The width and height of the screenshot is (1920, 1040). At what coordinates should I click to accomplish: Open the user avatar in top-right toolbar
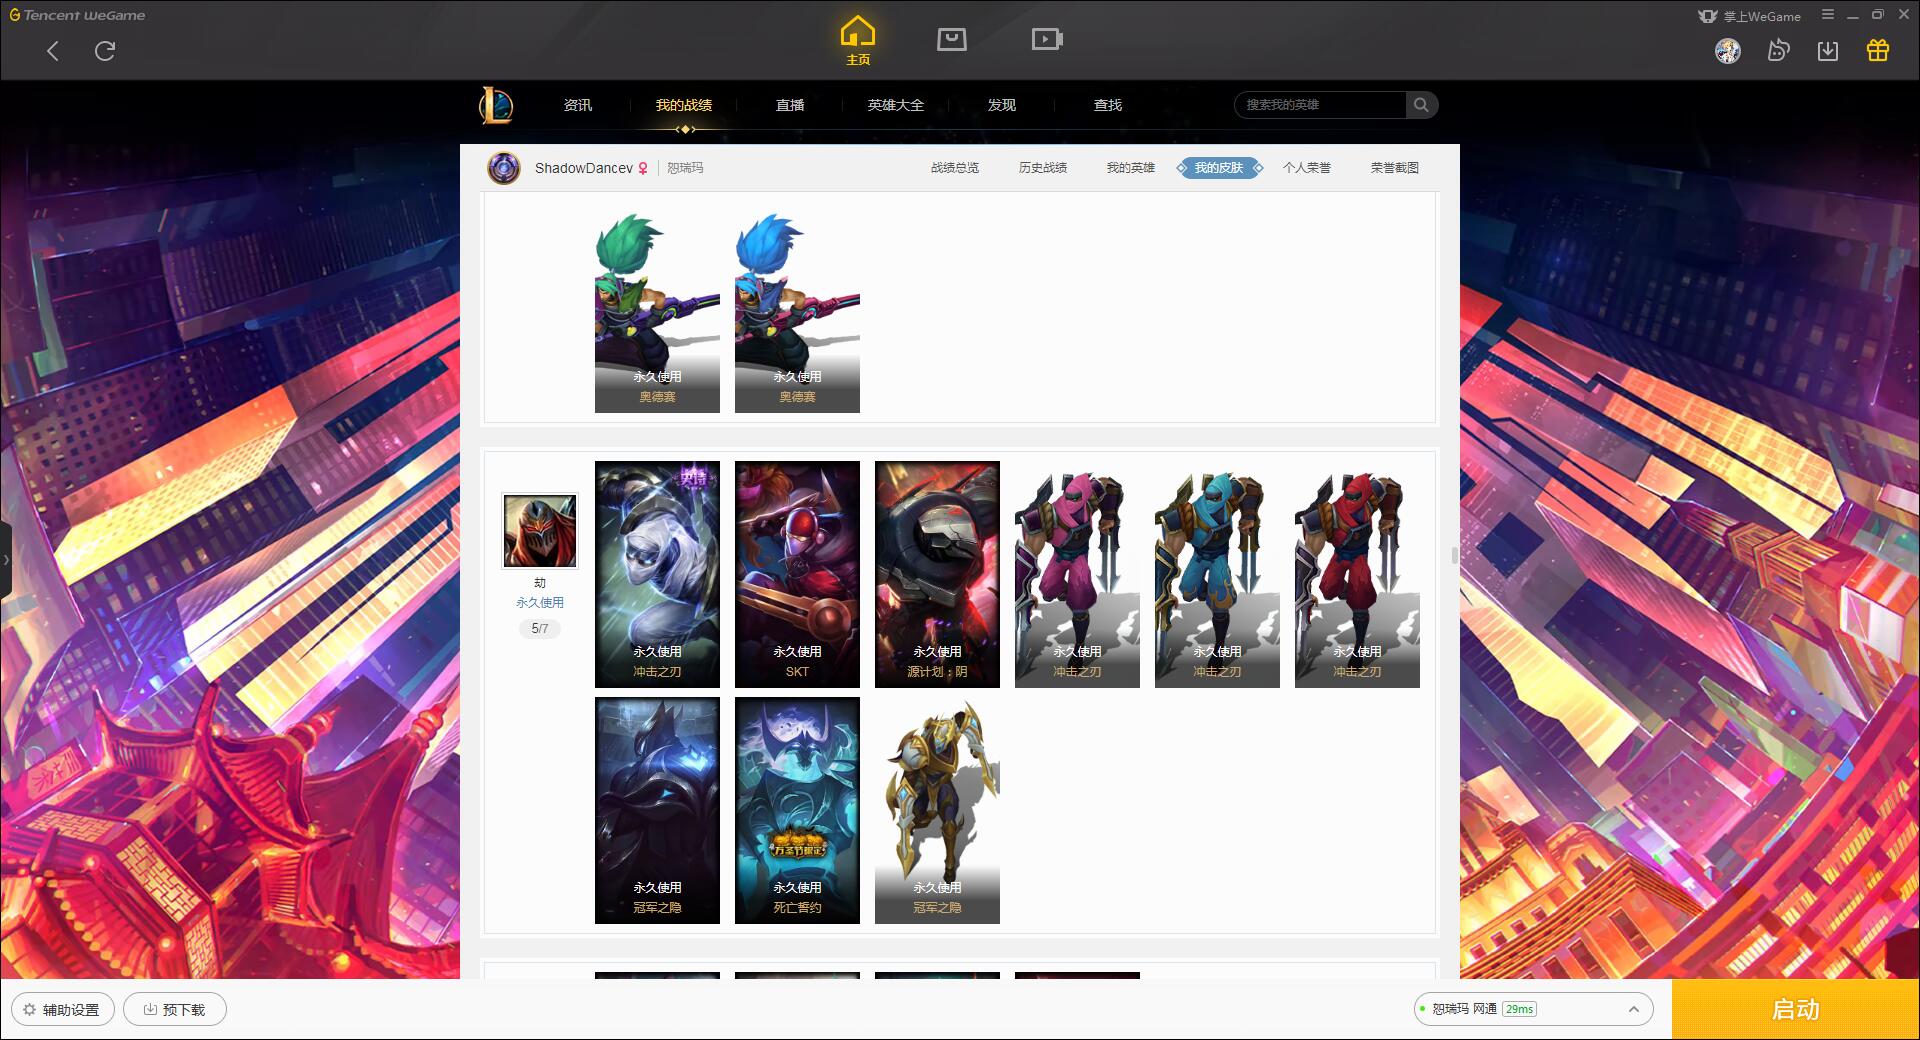(x=1728, y=51)
